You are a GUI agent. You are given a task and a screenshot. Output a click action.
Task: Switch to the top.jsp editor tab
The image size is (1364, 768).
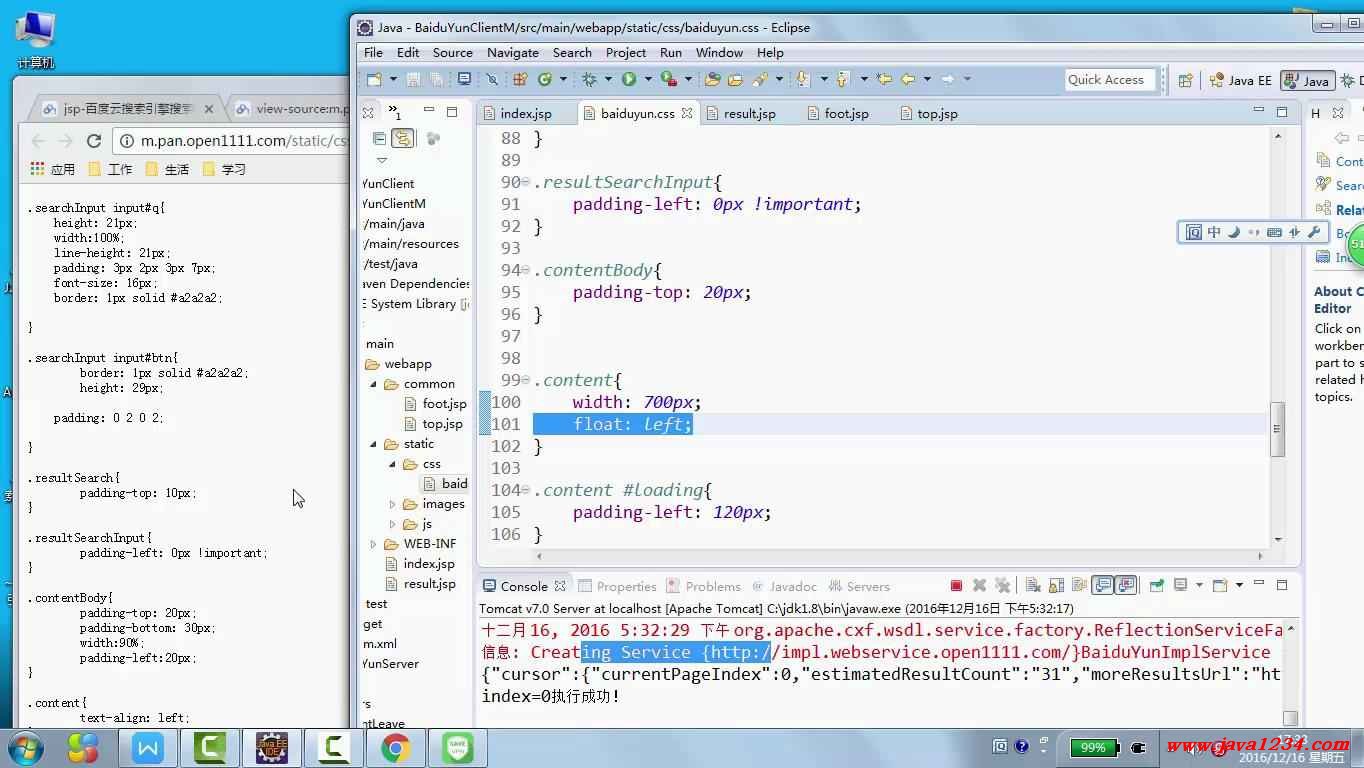[937, 114]
